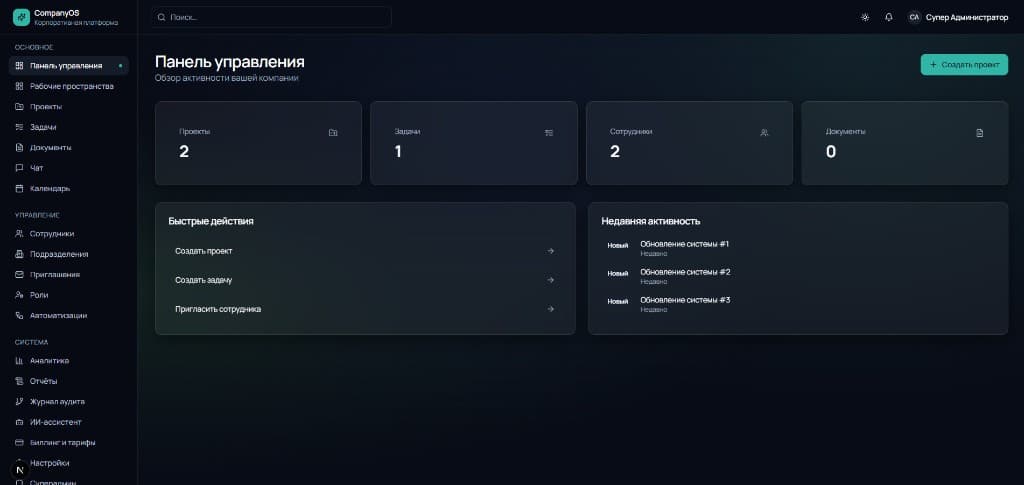
Task: Click the Роли sidebar icon
Action: [x=19, y=295]
